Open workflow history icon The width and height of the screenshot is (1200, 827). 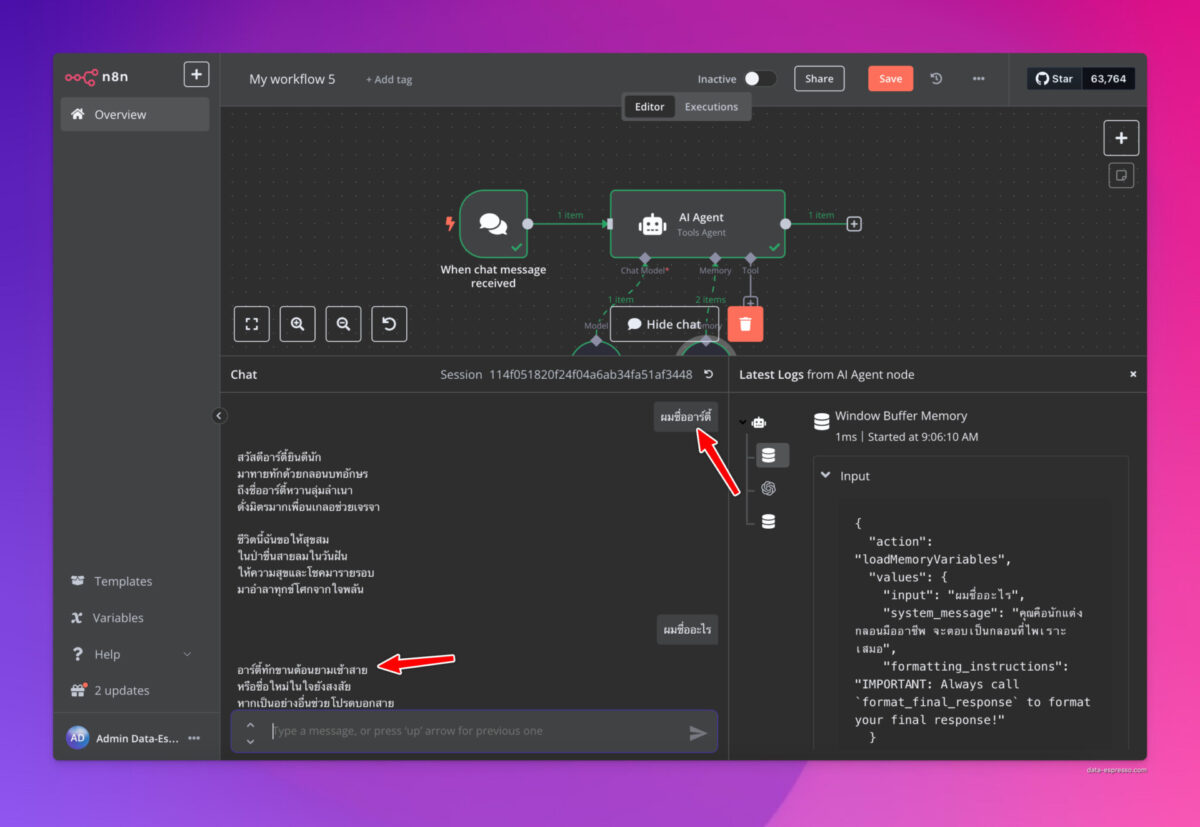coord(936,79)
